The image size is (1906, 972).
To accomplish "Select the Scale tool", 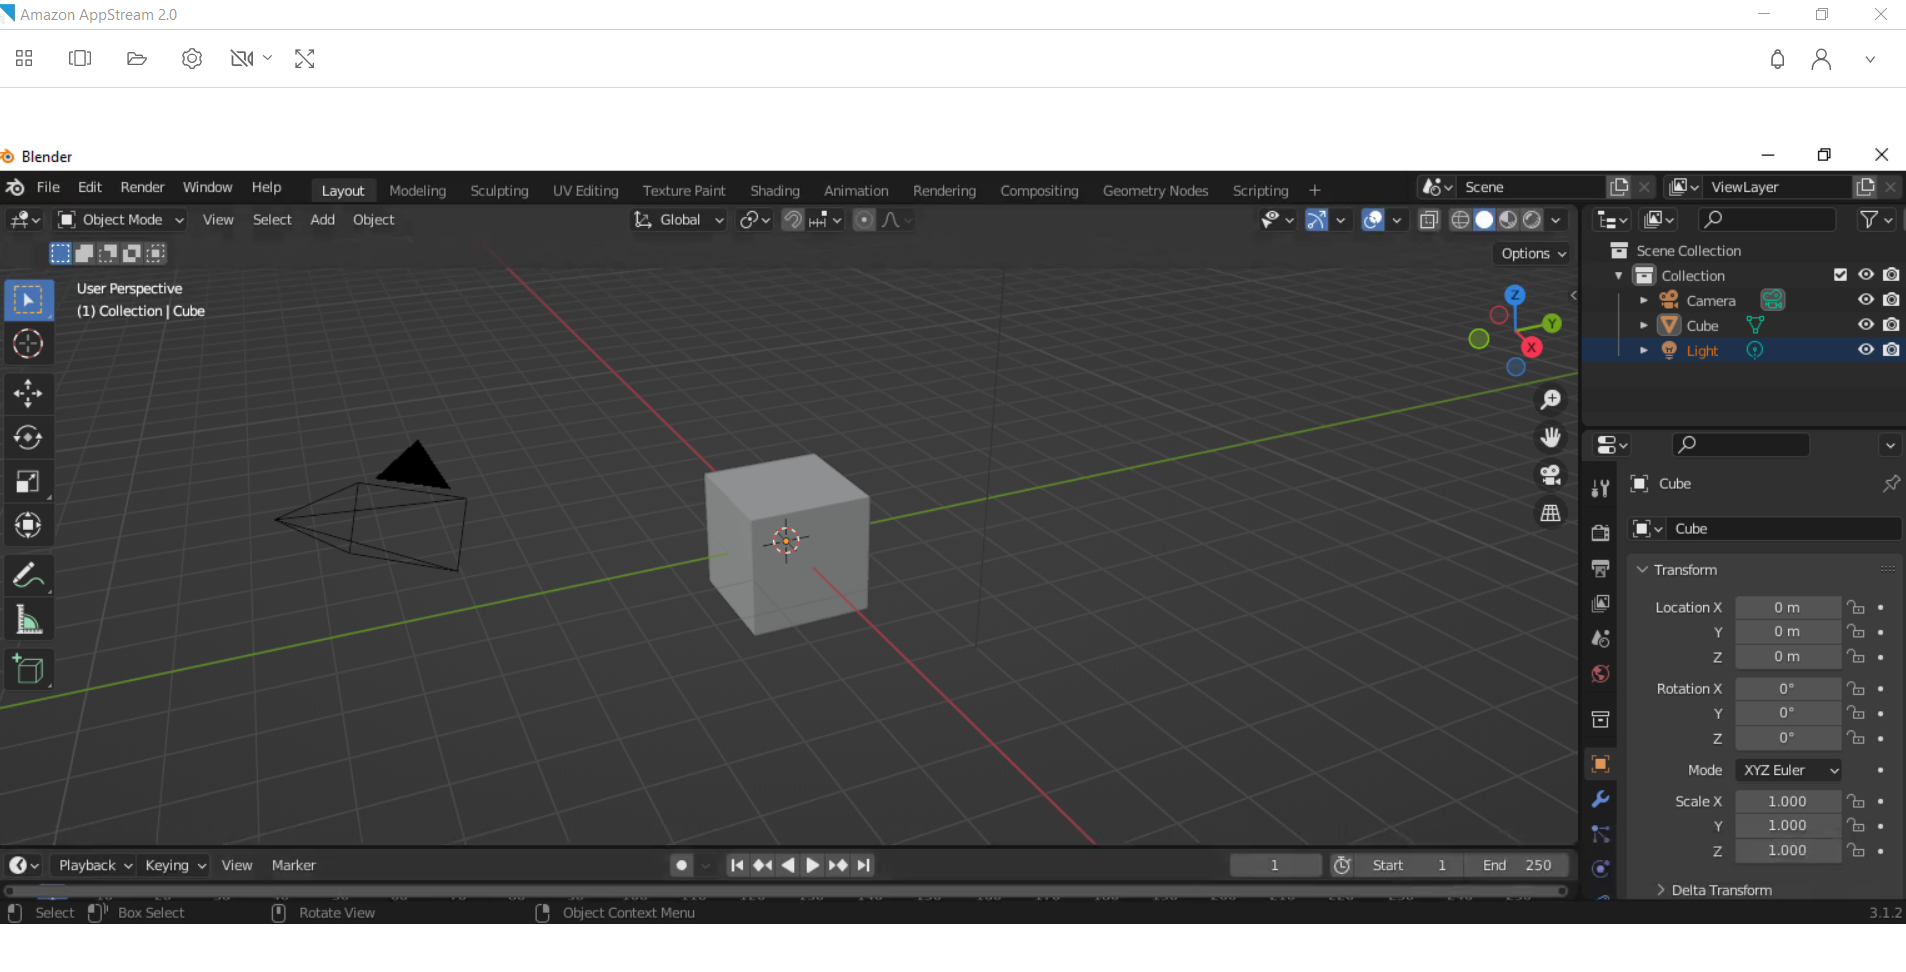I will coord(28,482).
